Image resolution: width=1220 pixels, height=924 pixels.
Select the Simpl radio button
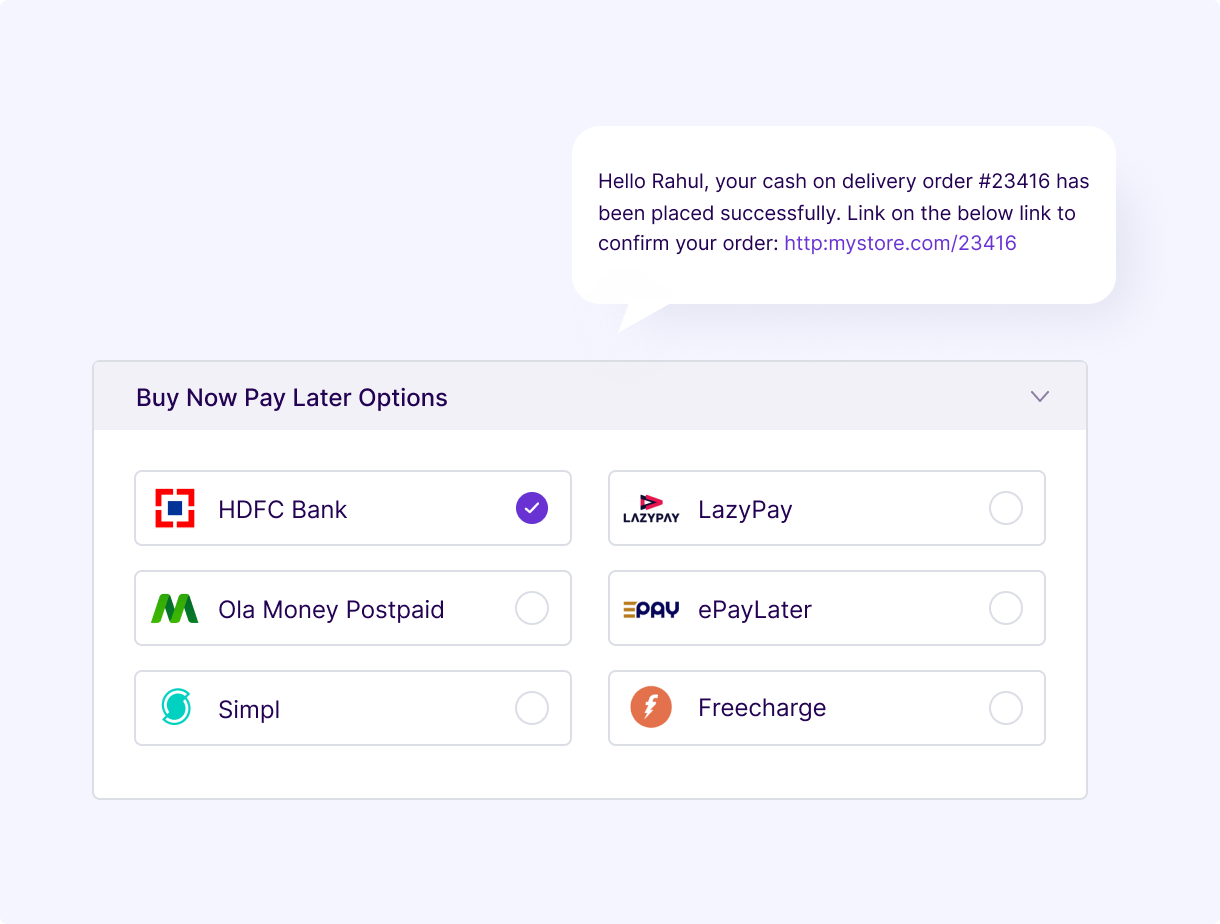tap(532, 708)
